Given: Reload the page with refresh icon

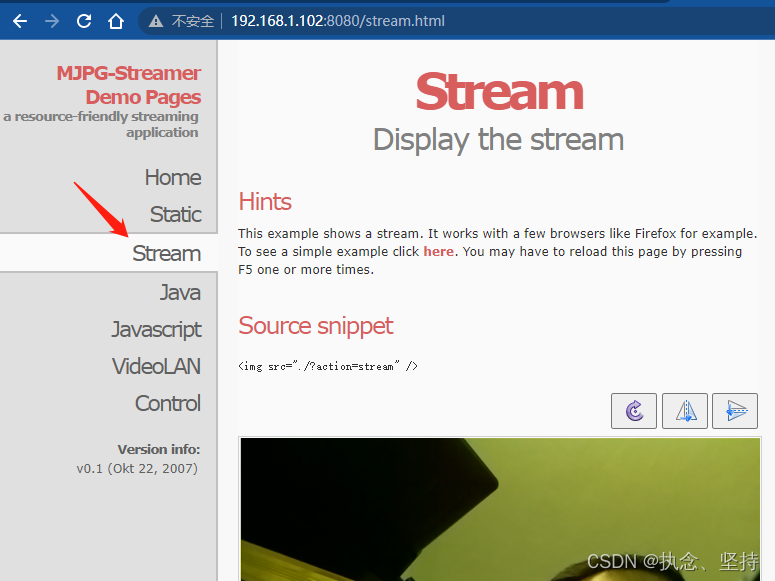Looking at the screenshot, I should tap(84, 21).
